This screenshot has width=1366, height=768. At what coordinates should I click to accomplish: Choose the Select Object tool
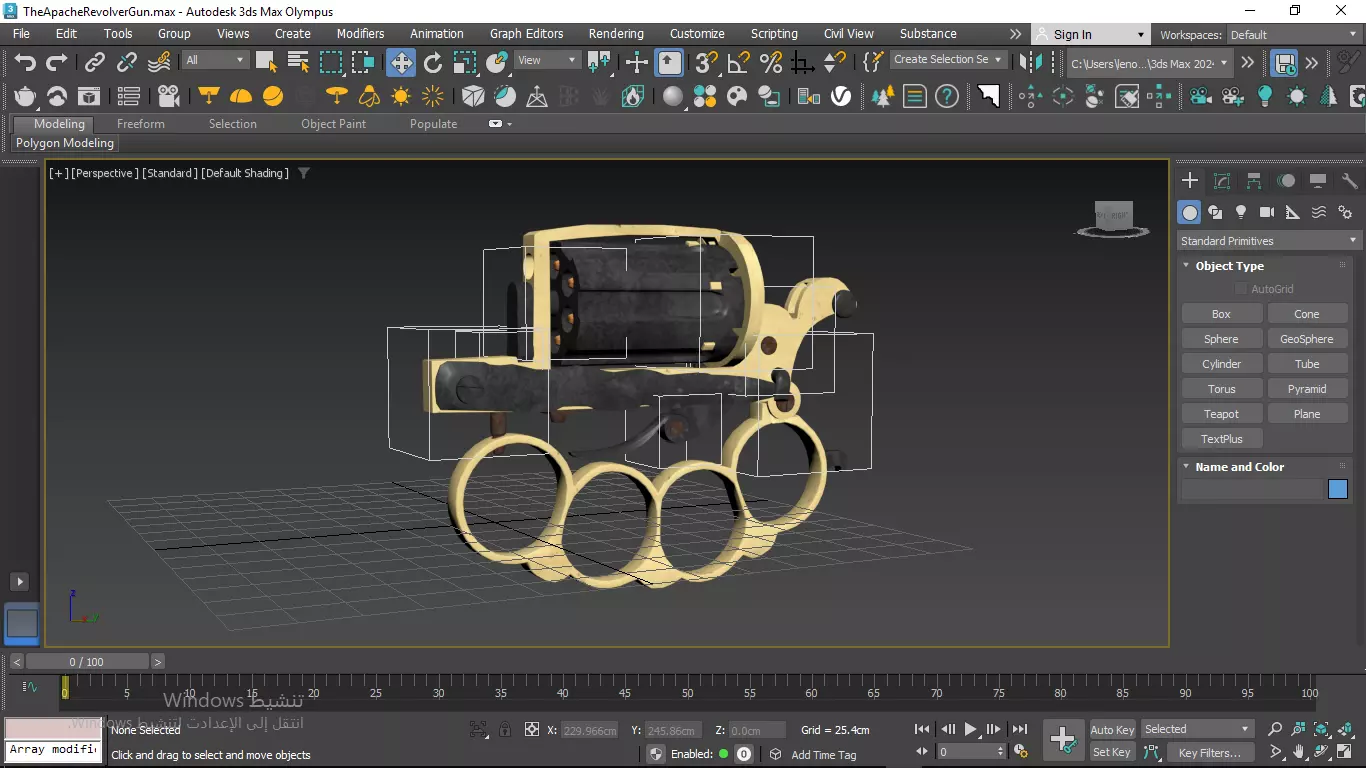point(266,62)
